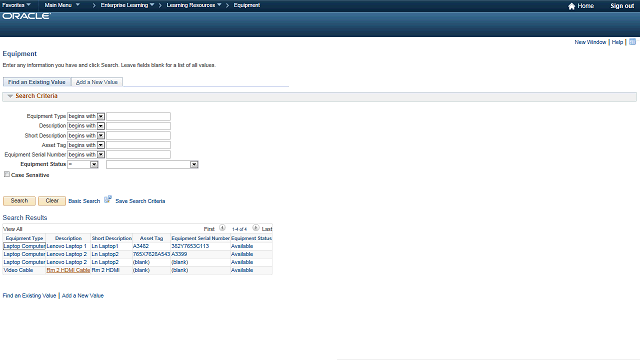Image resolution: width=640 pixels, height=360 pixels.
Task: Sort by Short Description column header
Action: pos(112,238)
